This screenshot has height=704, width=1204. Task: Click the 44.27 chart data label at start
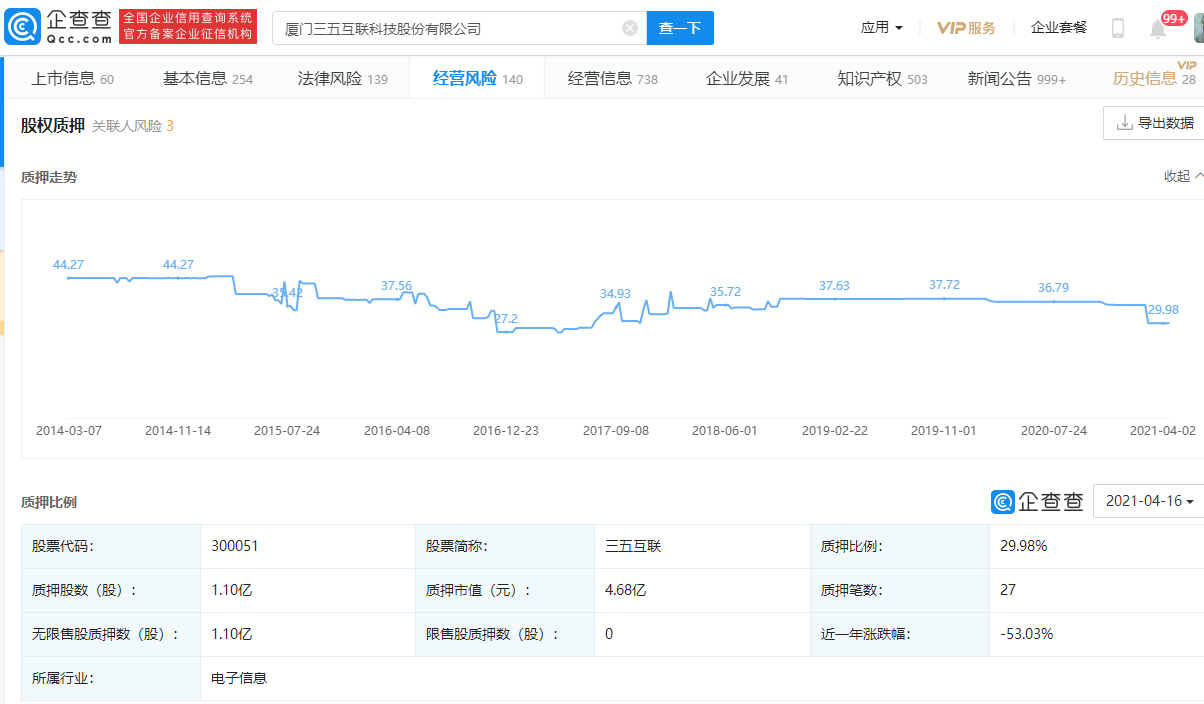[68, 265]
